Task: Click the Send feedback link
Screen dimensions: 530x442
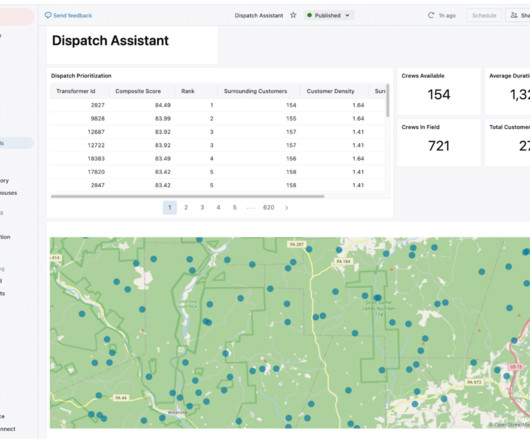Action: 68,16
